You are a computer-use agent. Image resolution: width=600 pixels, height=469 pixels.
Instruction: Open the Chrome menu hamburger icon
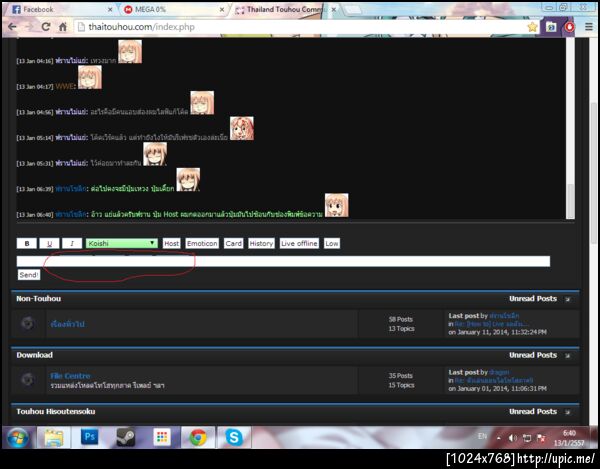tap(589, 27)
